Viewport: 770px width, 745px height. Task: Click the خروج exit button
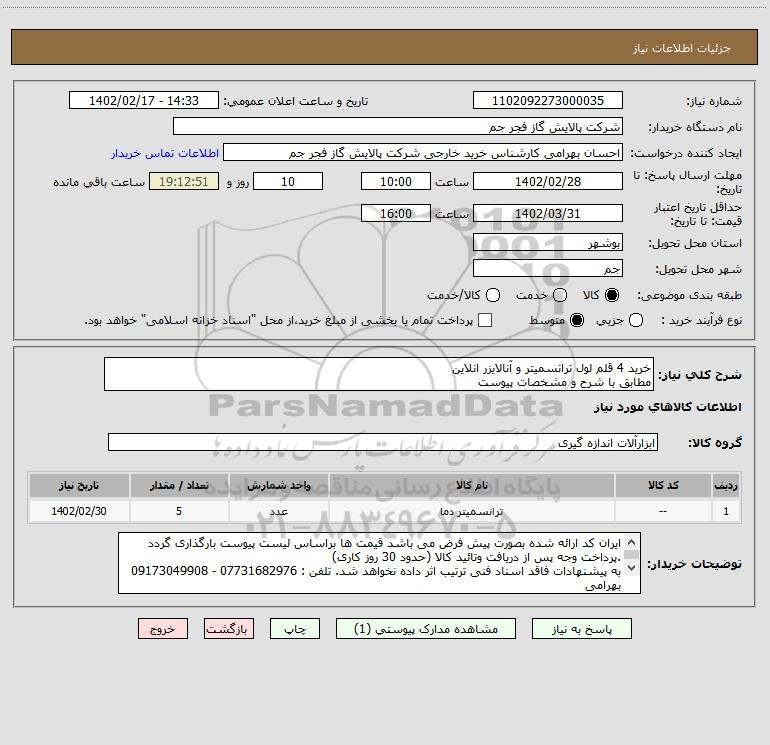click(163, 629)
